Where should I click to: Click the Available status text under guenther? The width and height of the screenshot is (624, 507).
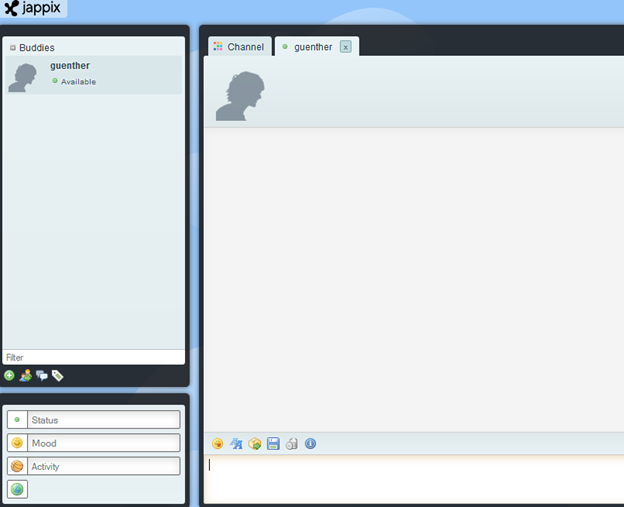coord(78,82)
